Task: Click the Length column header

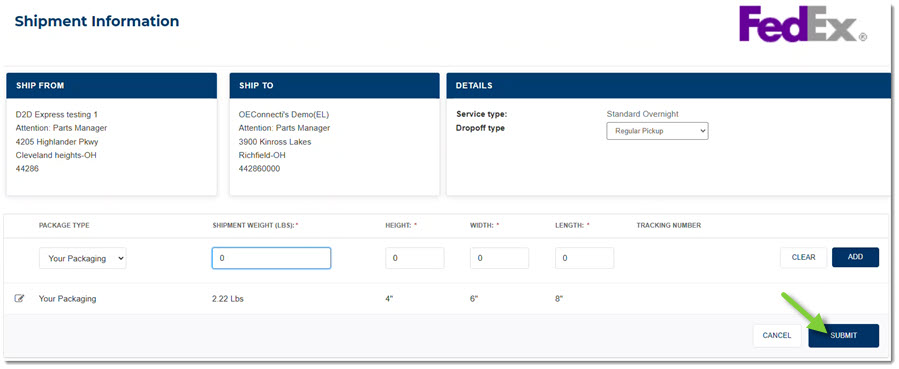Action: pyautogui.click(x=572, y=226)
